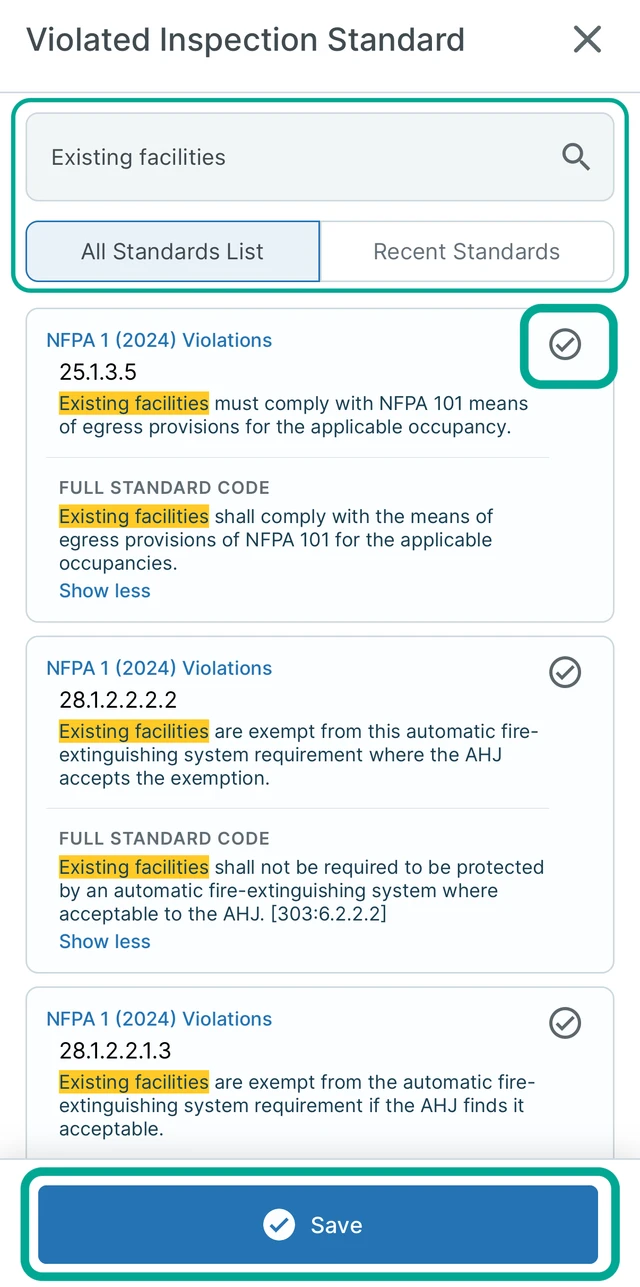
Task: Click the search magnifier icon
Action: pyautogui.click(x=576, y=157)
